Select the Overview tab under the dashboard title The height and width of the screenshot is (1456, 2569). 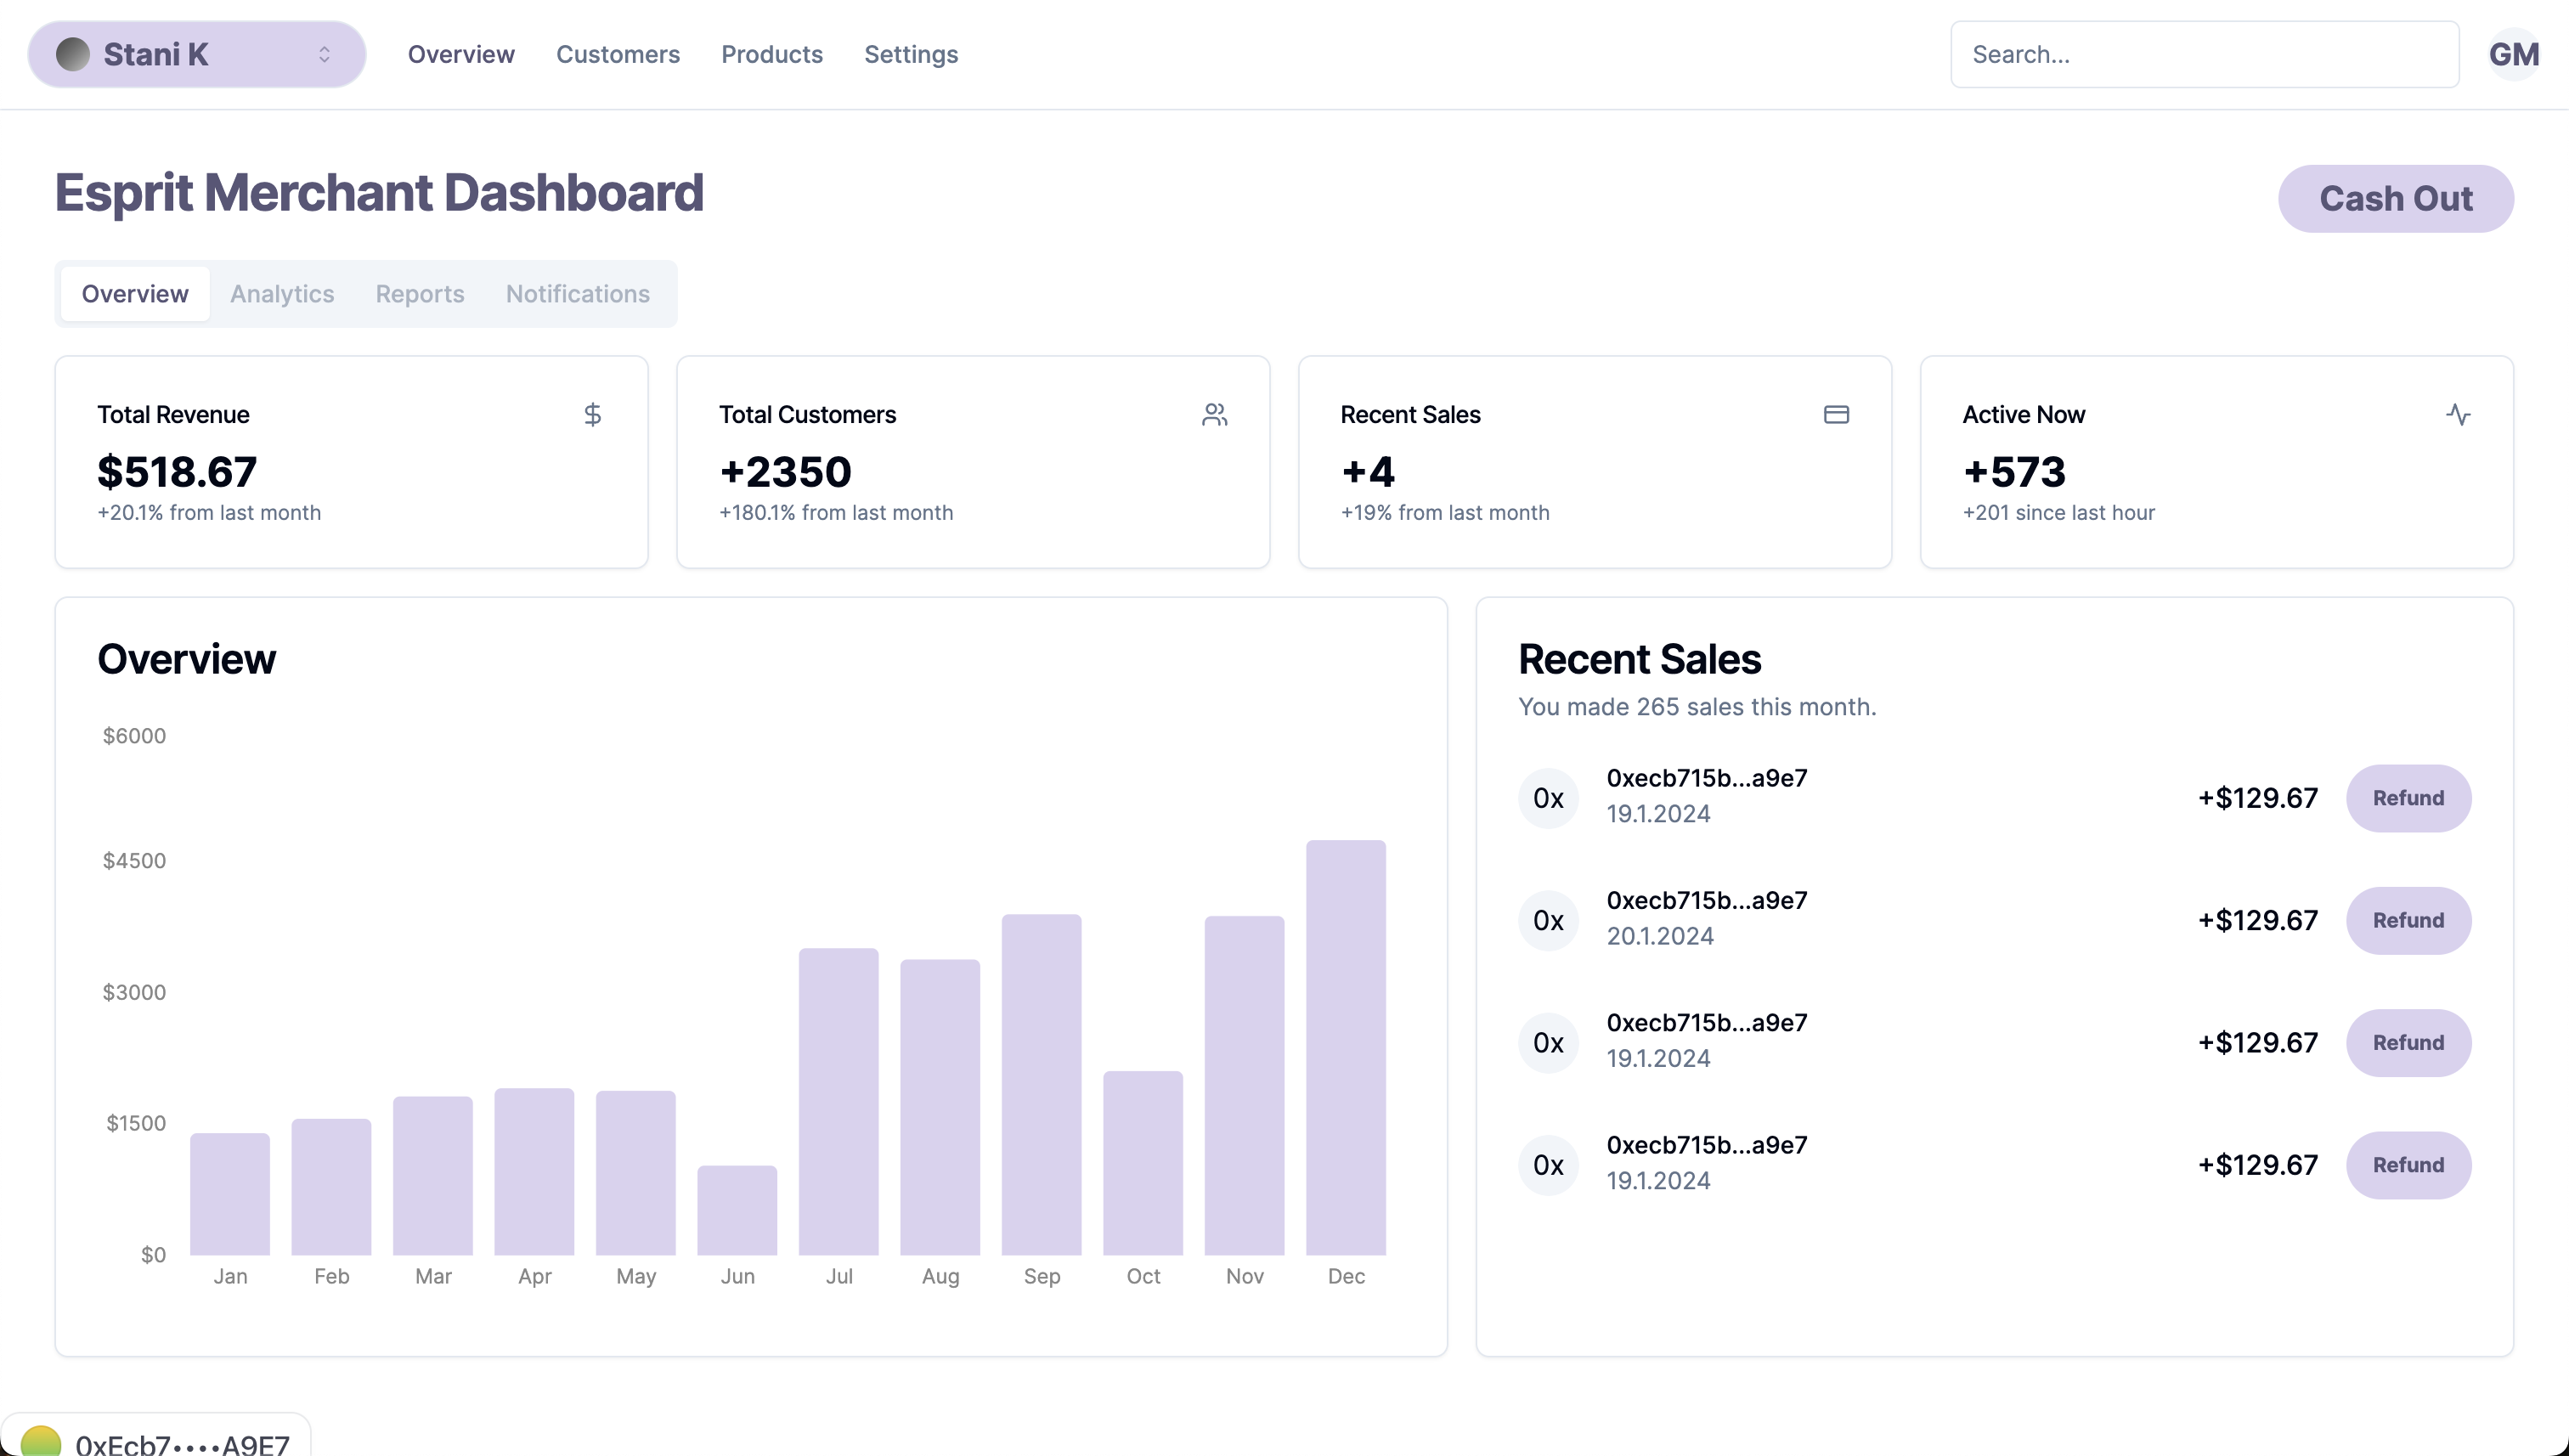(x=135, y=294)
